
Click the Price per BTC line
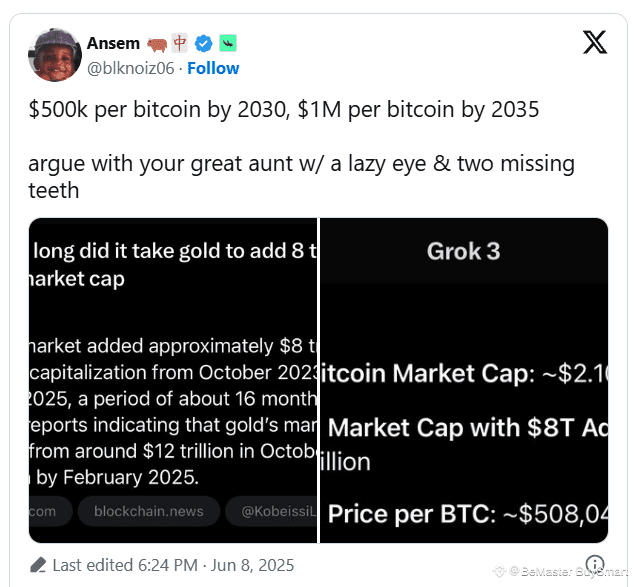pos(468,514)
